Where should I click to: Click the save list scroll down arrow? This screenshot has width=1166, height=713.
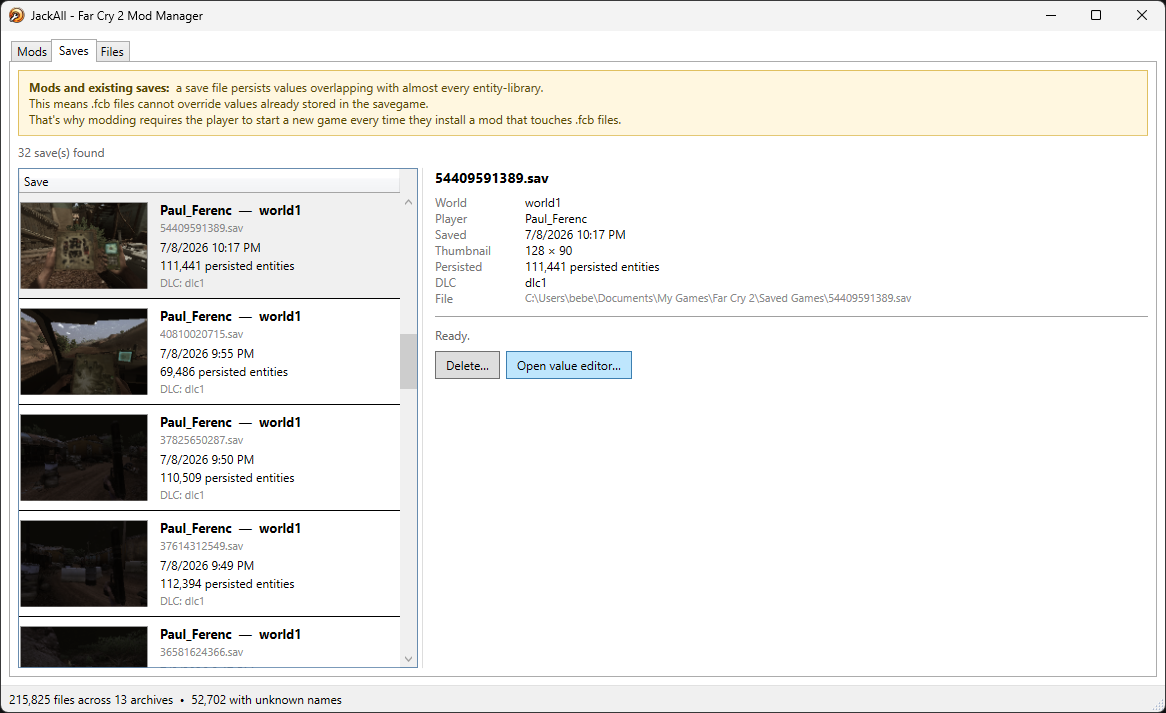[x=408, y=659]
